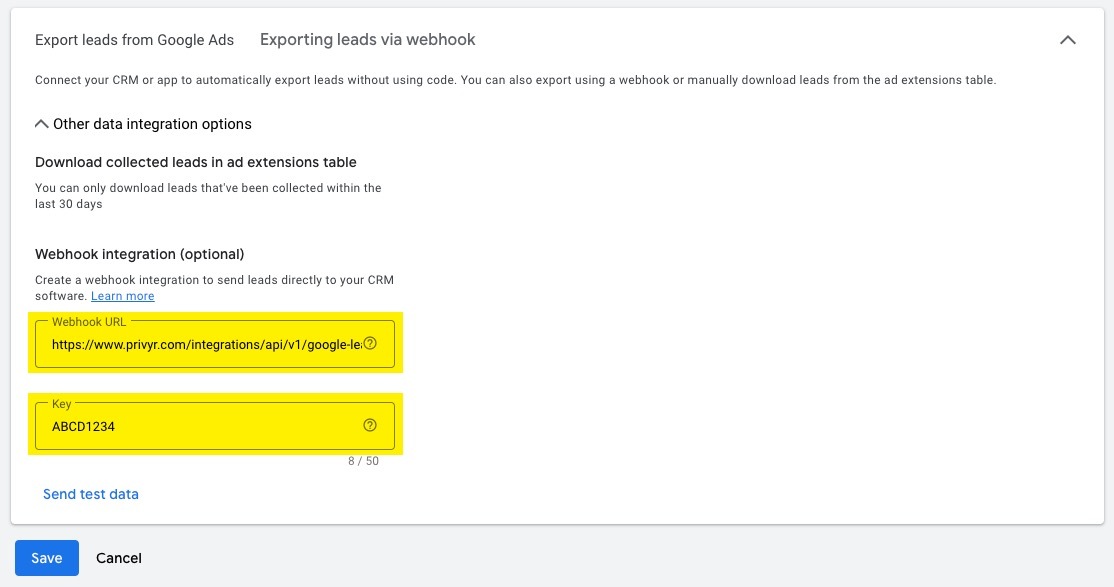The height and width of the screenshot is (587, 1114).
Task: Open the Learn more link
Action: click(122, 296)
